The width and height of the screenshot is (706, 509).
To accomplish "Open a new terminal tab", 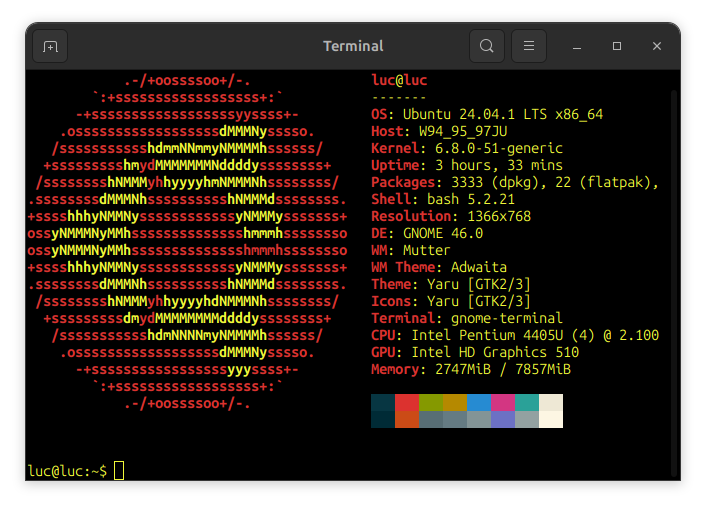I will pyautogui.click(x=50, y=46).
